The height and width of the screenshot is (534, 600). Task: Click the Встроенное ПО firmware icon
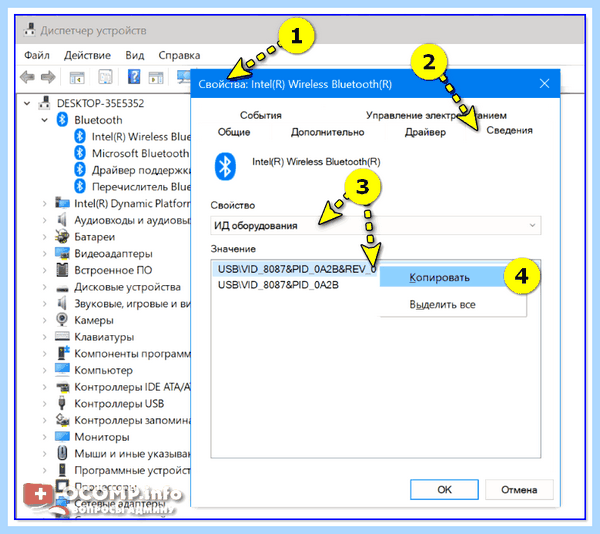[x=62, y=270]
